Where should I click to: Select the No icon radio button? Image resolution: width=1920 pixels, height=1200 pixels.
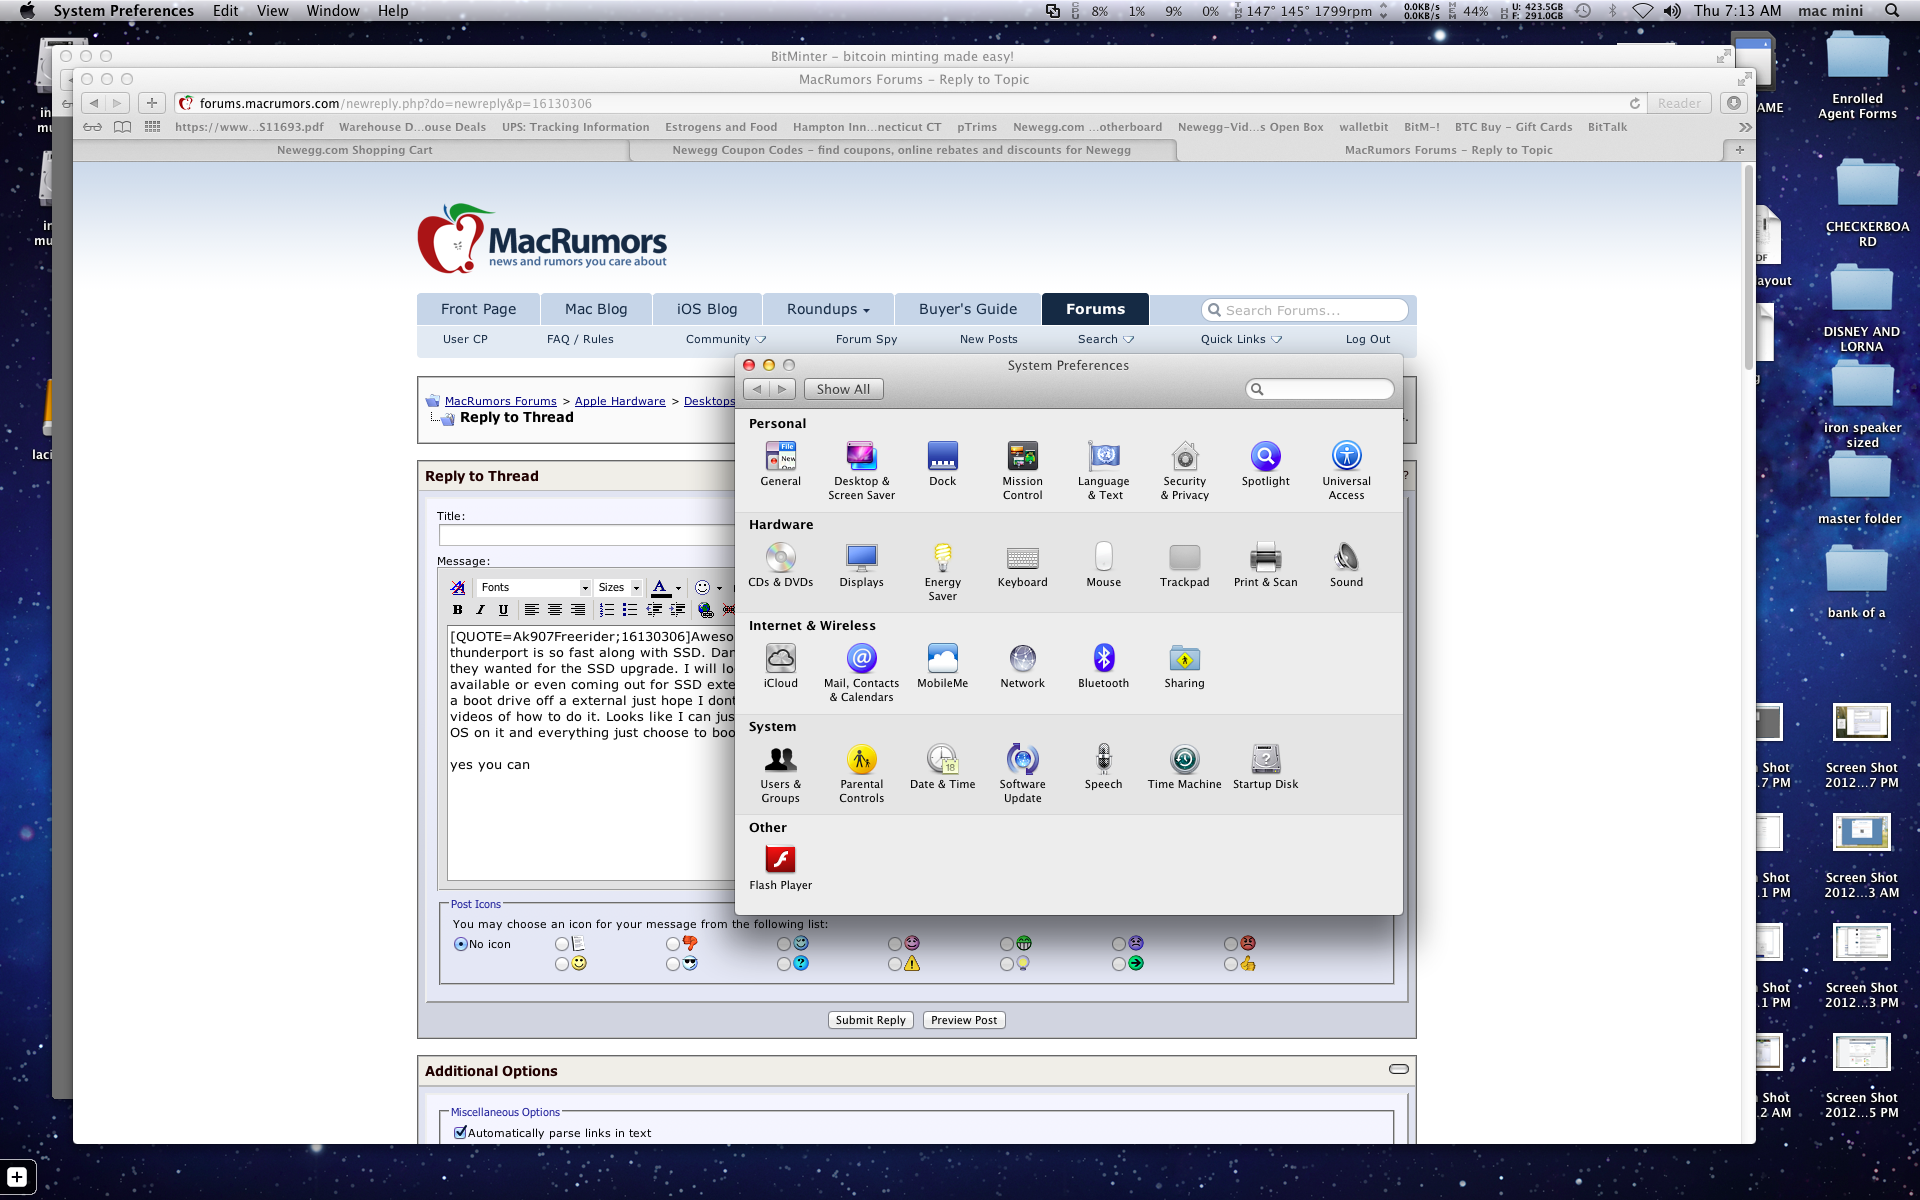pyautogui.click(x=461, y=944)
